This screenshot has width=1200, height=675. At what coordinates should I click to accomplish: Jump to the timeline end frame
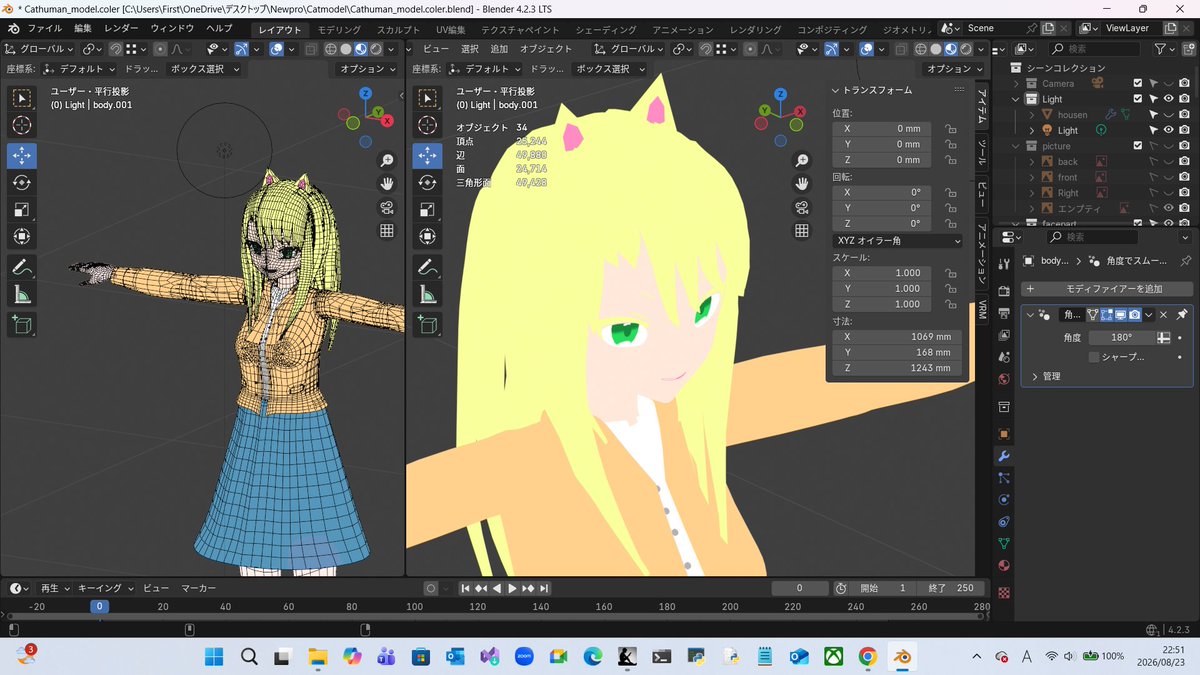pyautogui.click(x=545, y=588)
